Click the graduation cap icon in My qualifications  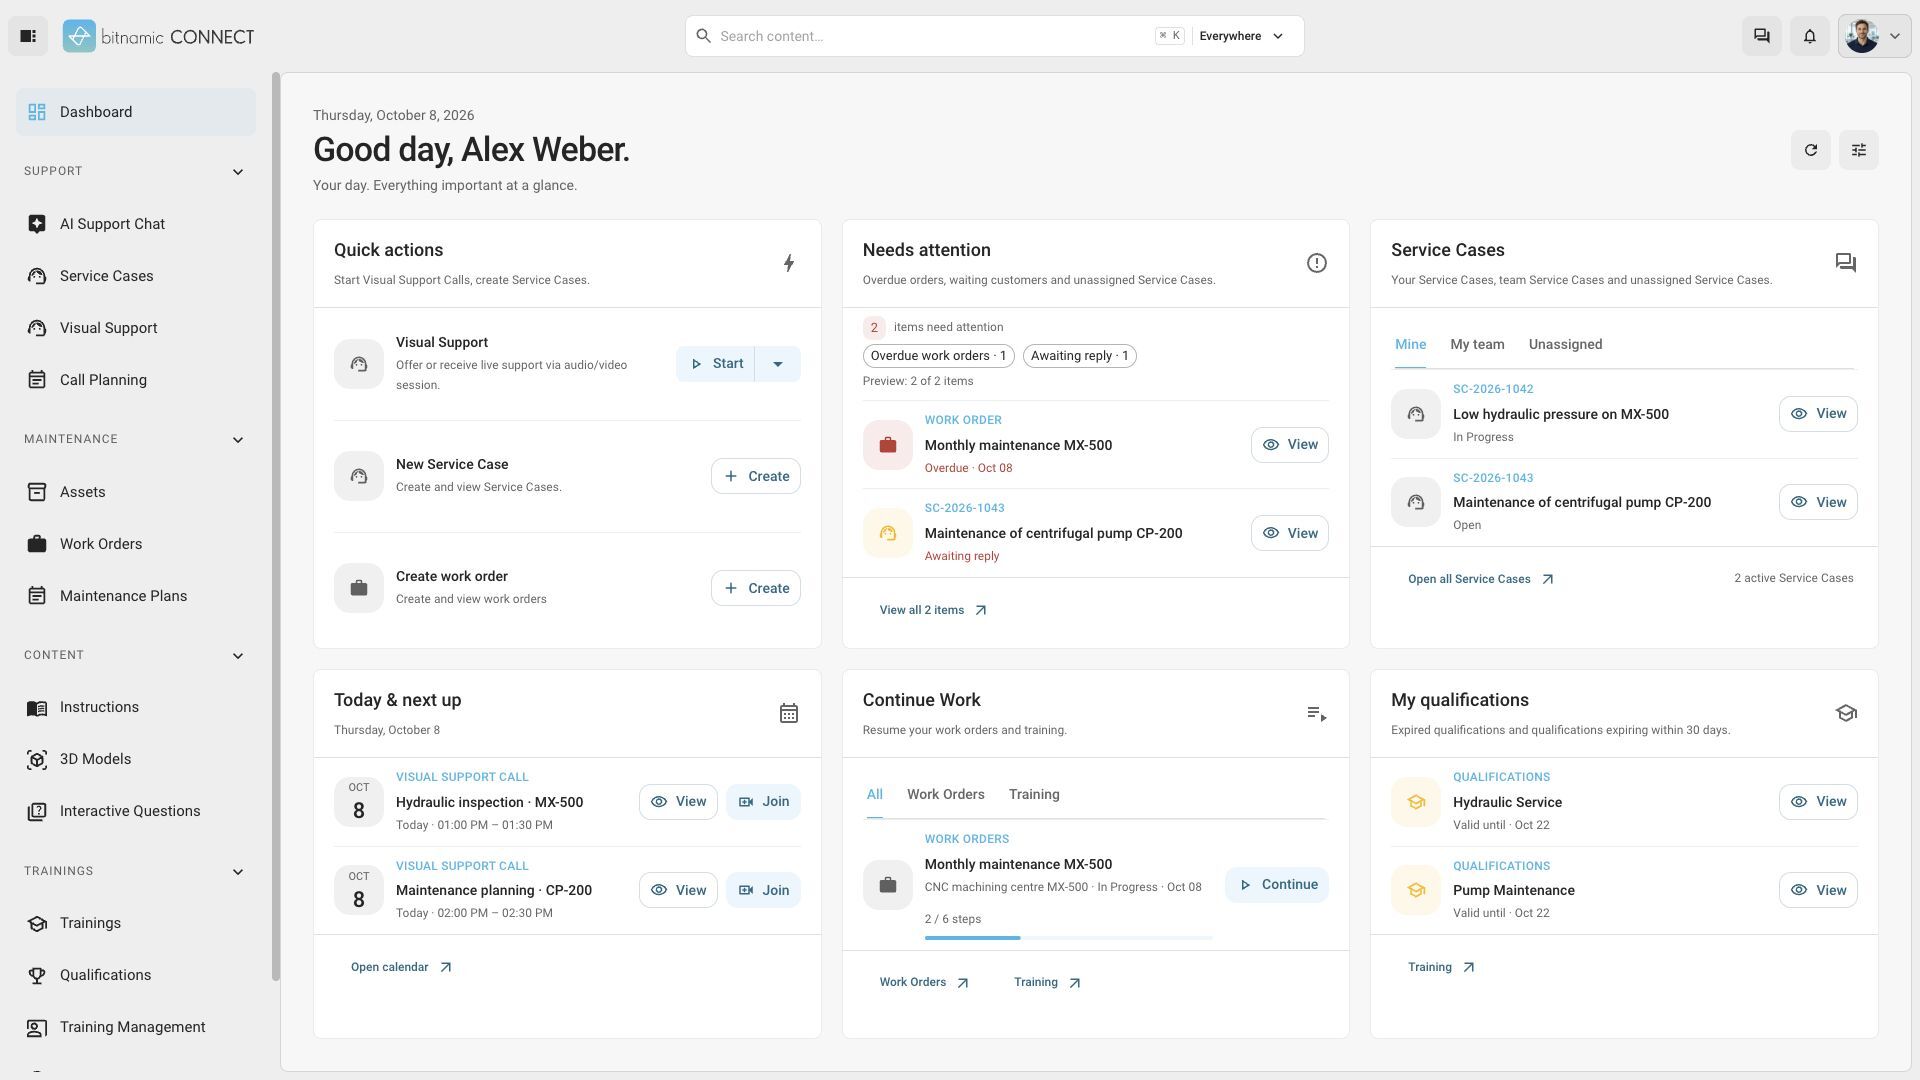1845,713
